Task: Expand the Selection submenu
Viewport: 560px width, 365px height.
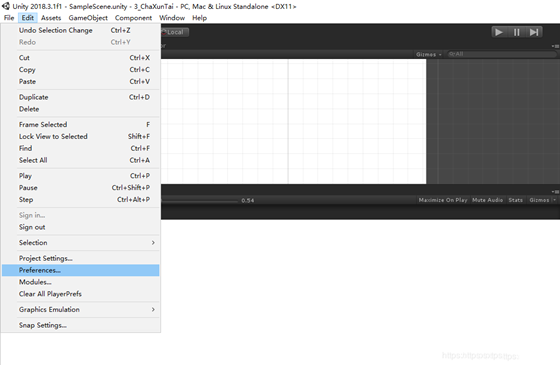Action: pos(80,242)
